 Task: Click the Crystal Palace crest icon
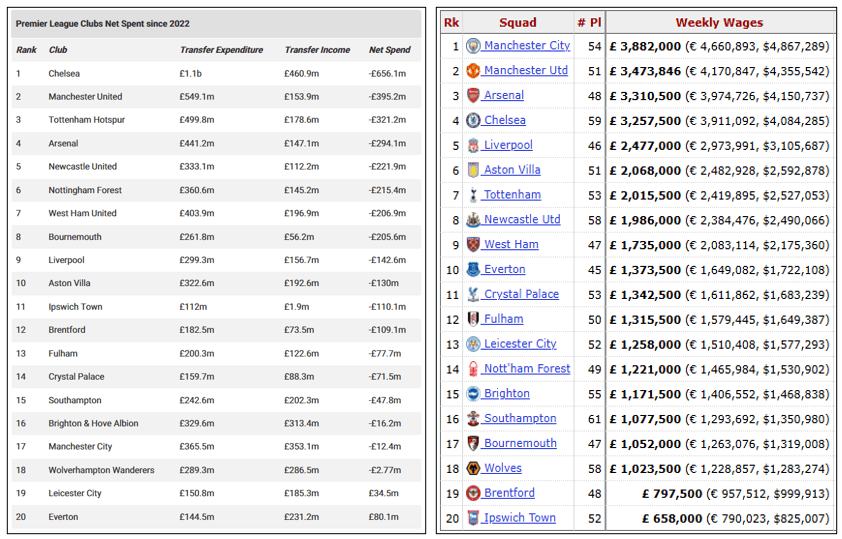click(473, 294)
